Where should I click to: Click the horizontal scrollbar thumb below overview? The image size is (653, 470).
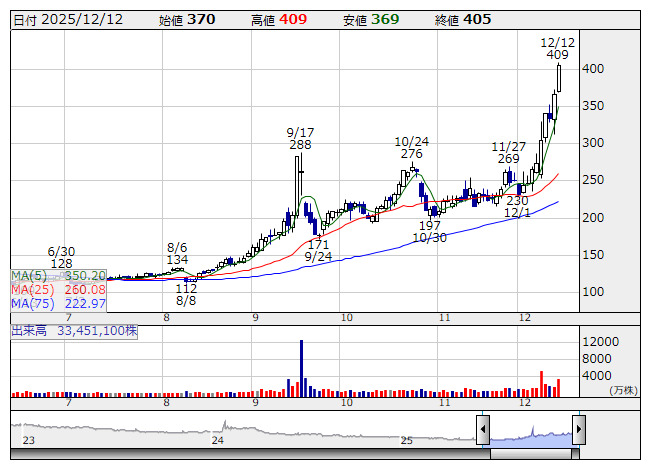click(x=530, y=453)
